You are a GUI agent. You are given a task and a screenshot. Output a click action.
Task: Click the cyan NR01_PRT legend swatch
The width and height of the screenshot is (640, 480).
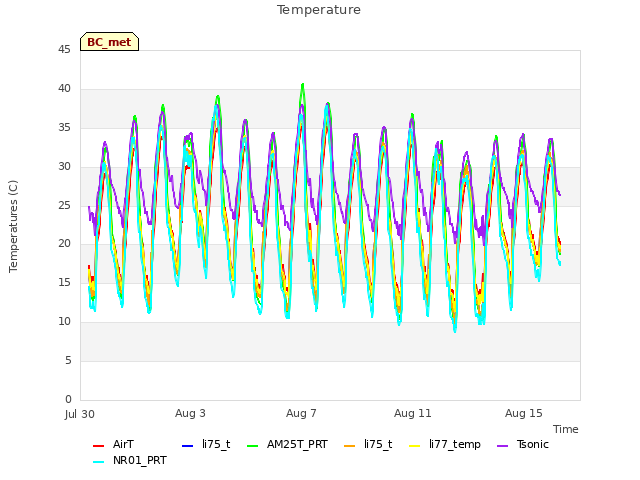tap(98, 462)
